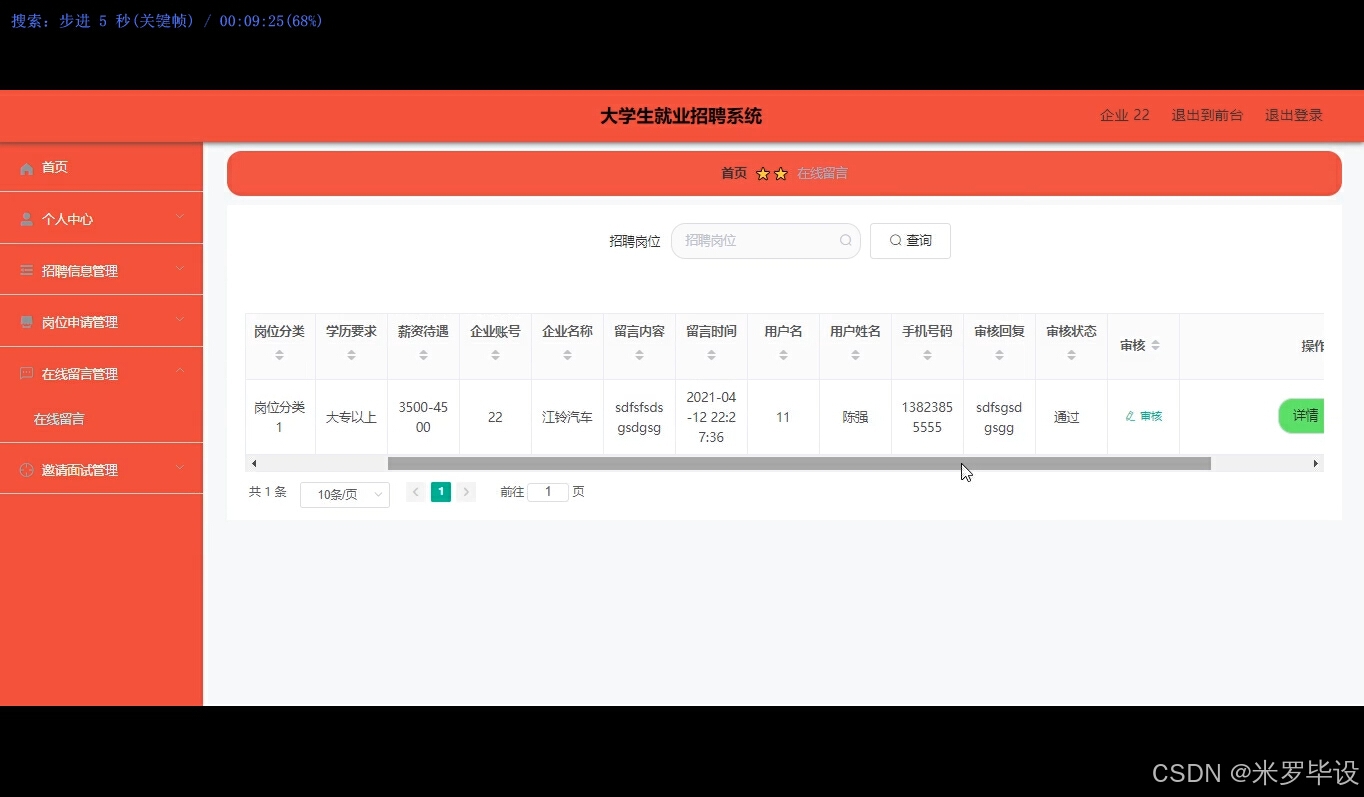Open 岗位申请管理 sidebar menu
This screenshot has width=1364, height=797.
tap(101, 322)
